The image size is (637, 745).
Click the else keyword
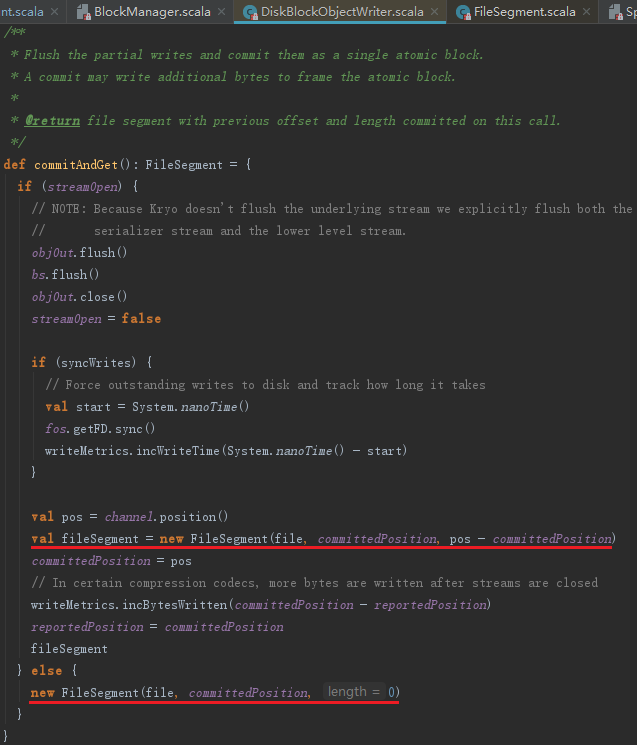pos(47,671)
